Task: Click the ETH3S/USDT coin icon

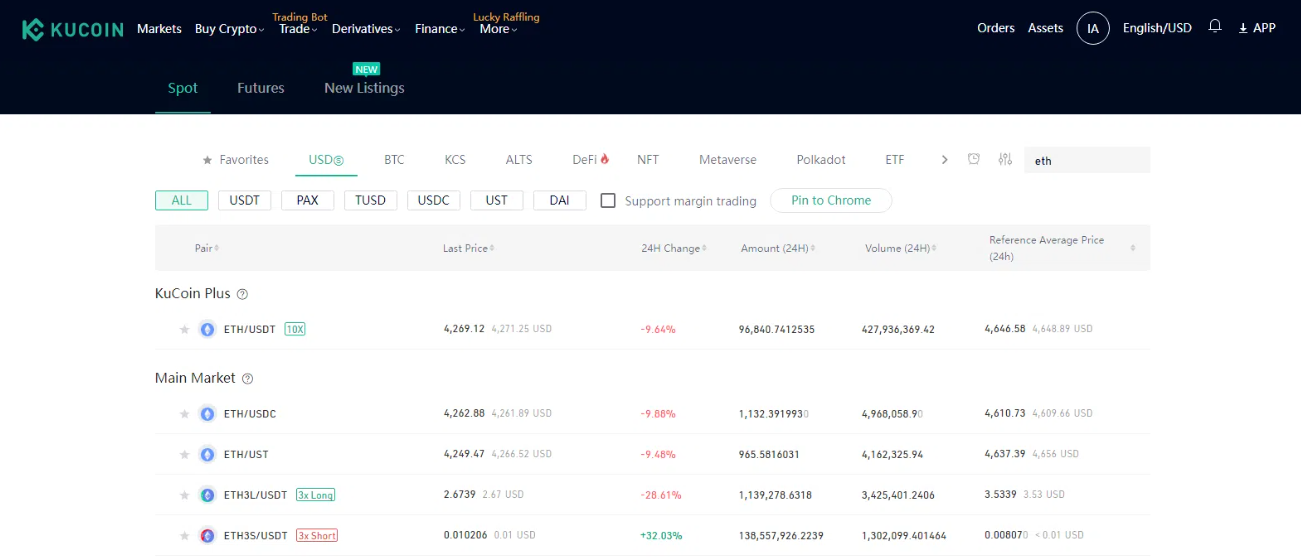Action: (x=207, y=536)
